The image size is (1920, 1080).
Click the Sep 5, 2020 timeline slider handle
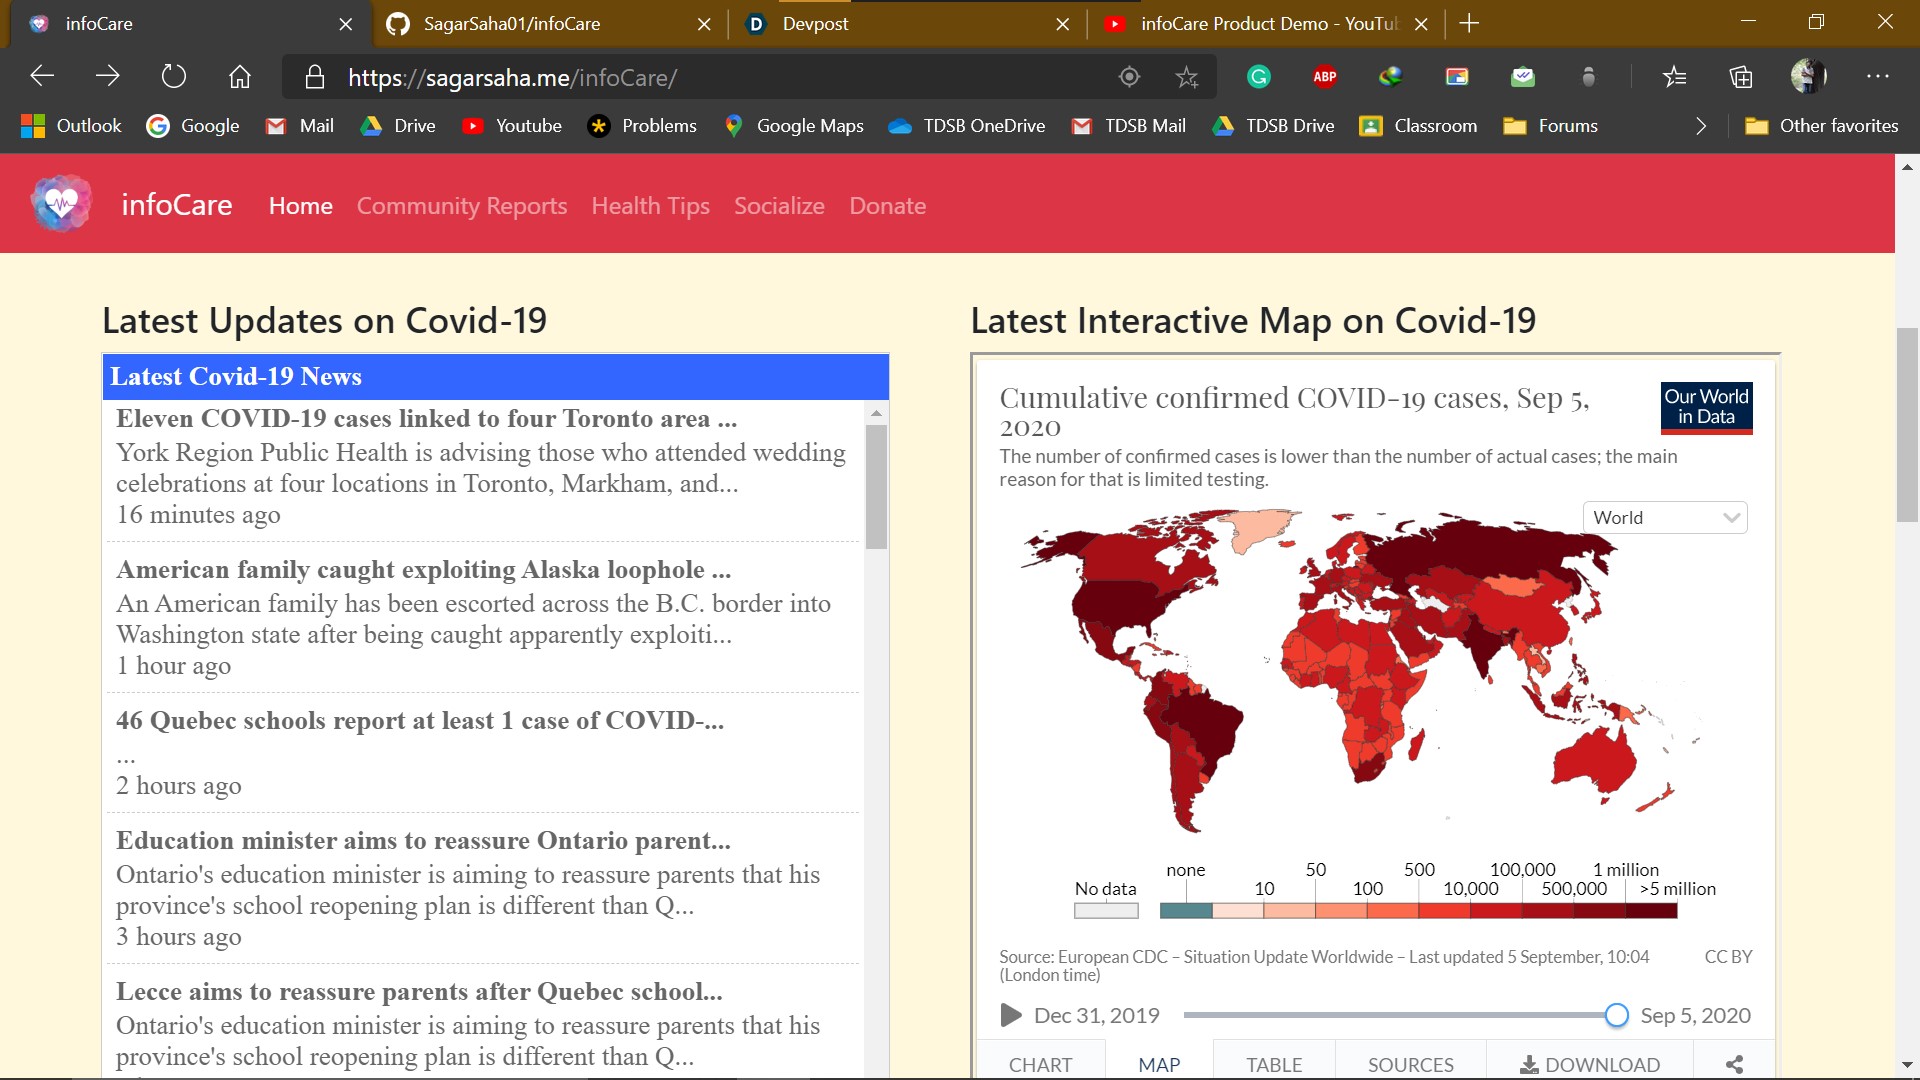(1616, 1015)
